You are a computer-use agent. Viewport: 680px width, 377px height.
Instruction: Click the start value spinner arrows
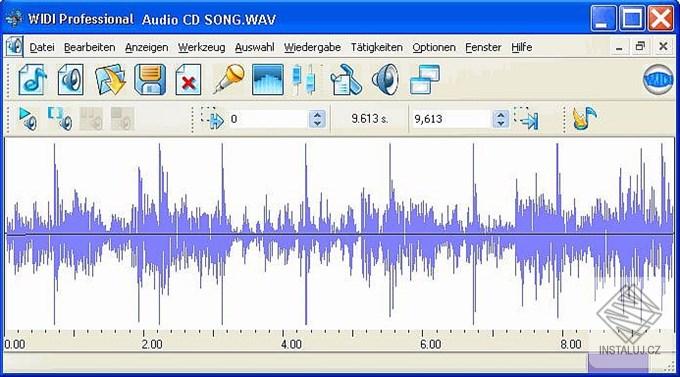coord(317,119)
